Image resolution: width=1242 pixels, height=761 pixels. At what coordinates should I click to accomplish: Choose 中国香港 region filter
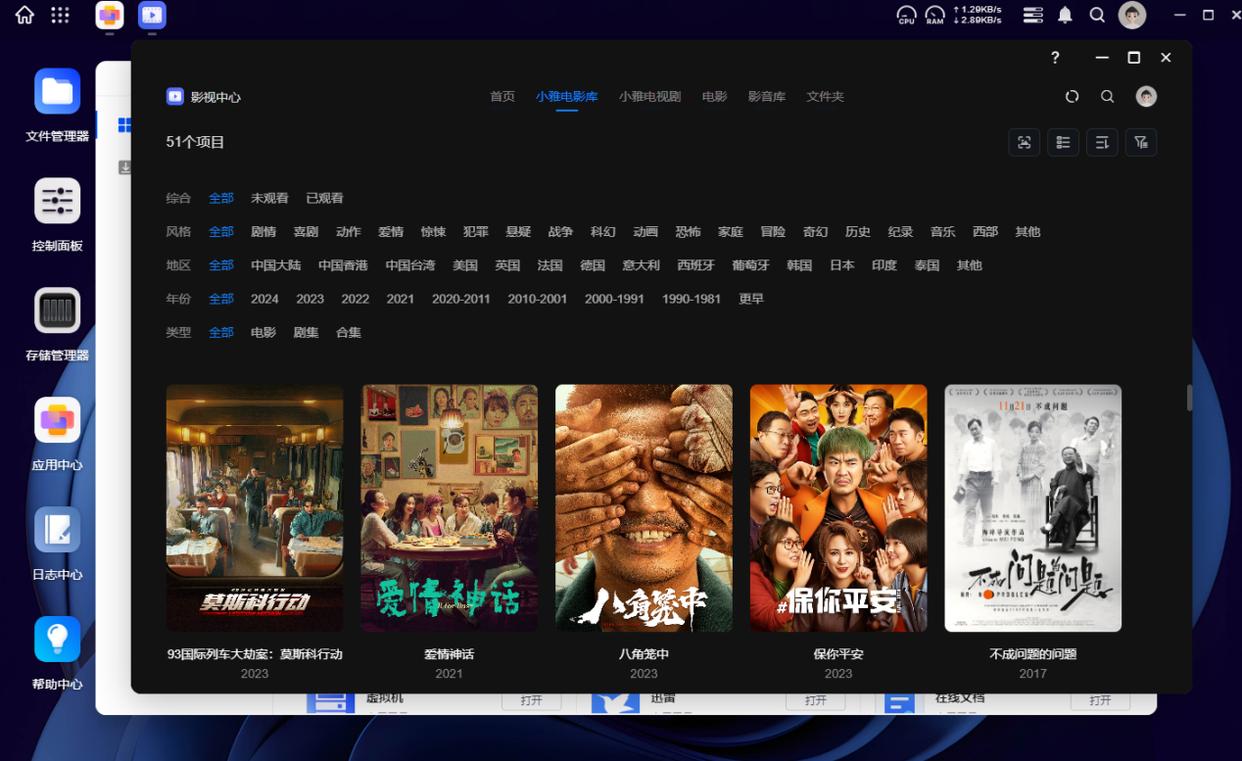343,266
